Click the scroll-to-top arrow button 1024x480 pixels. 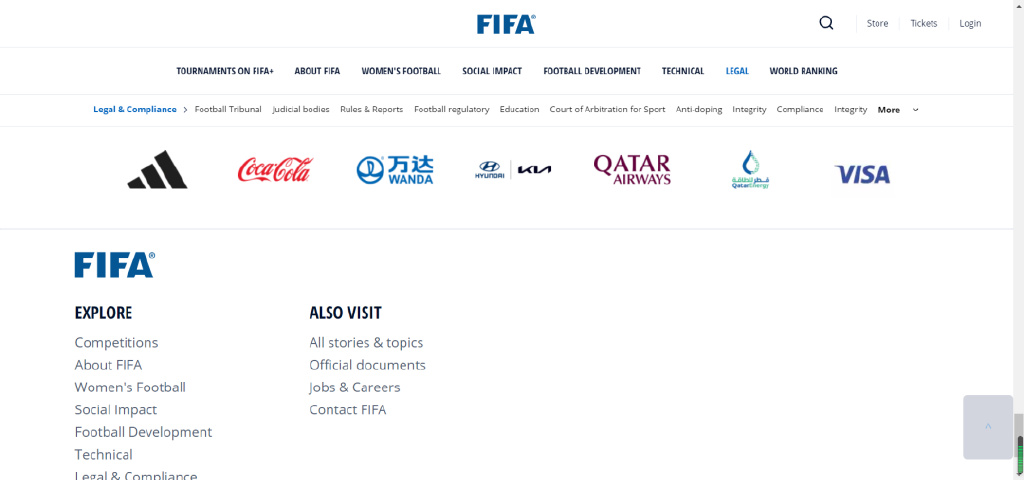(988, 427)
